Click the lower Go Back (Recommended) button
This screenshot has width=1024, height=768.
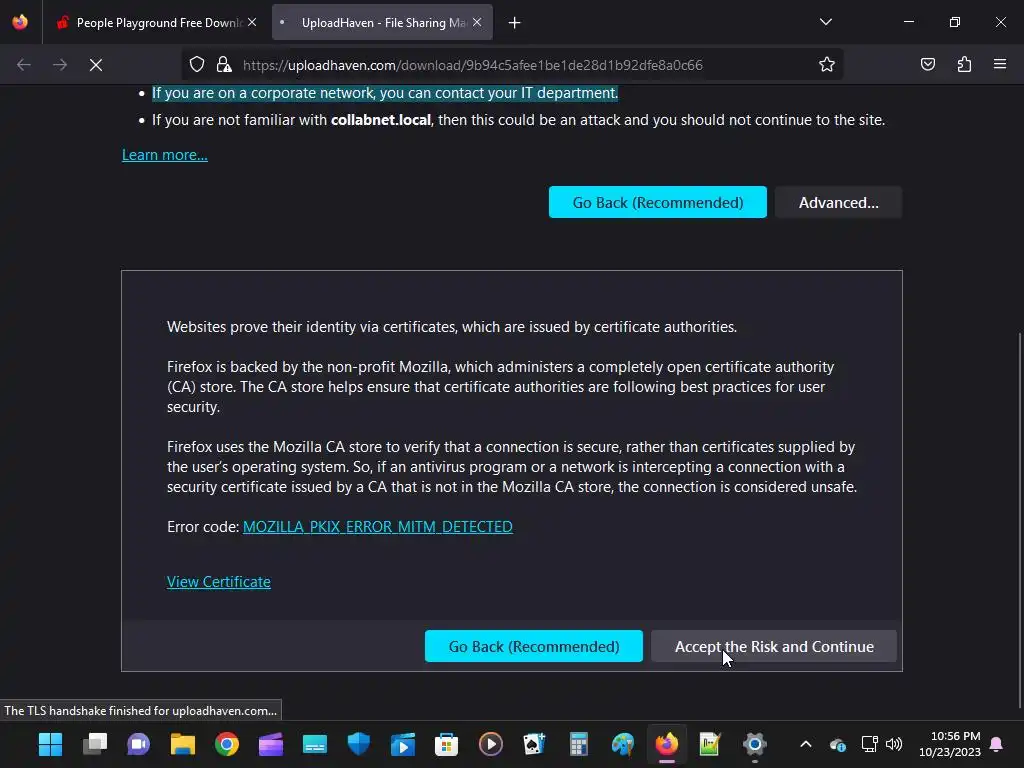[x=534, y=647]
